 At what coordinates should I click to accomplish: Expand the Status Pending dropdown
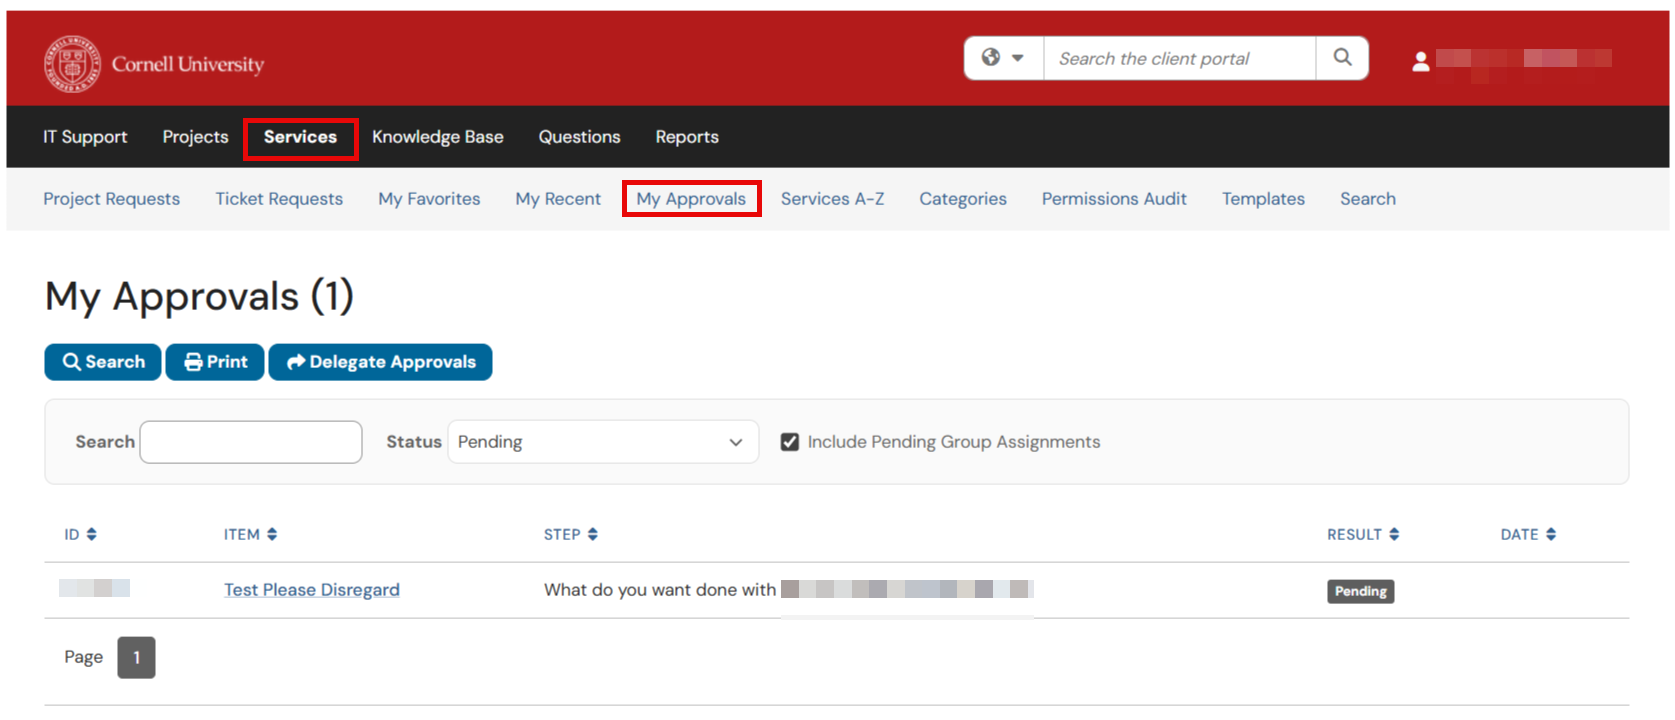click(x=603, y=442)
